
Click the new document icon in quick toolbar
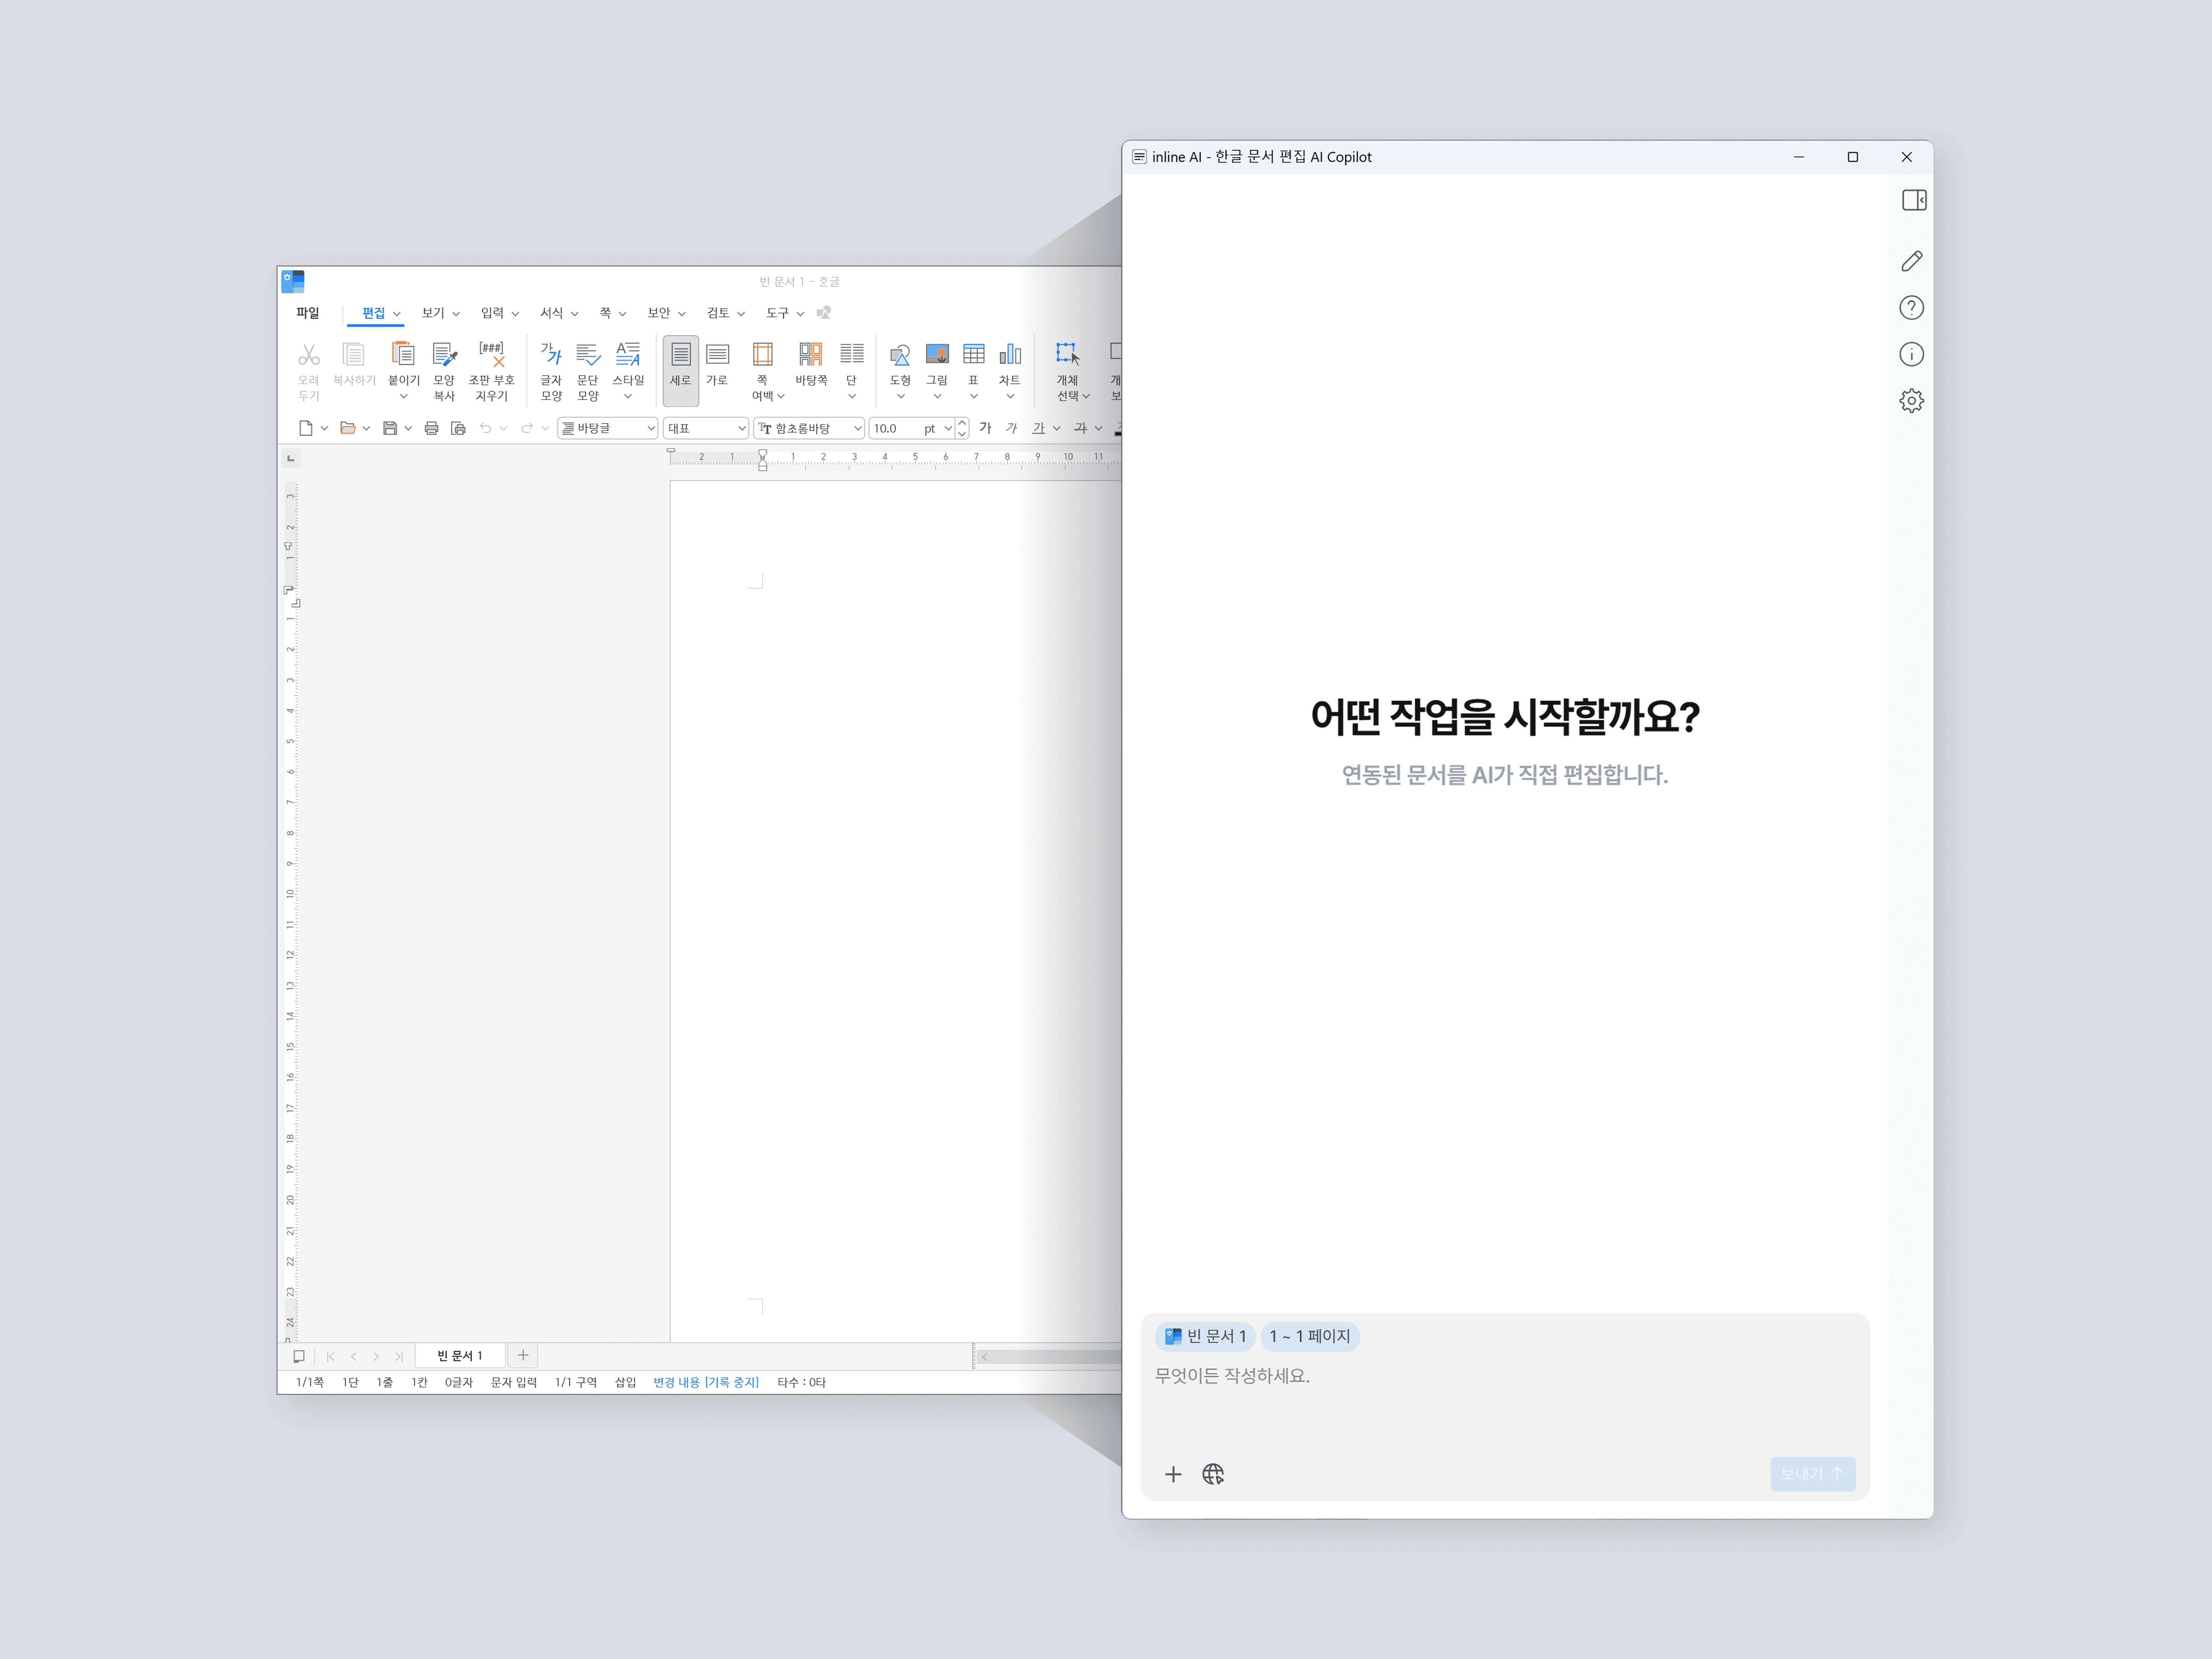click(x=306, y=428)
